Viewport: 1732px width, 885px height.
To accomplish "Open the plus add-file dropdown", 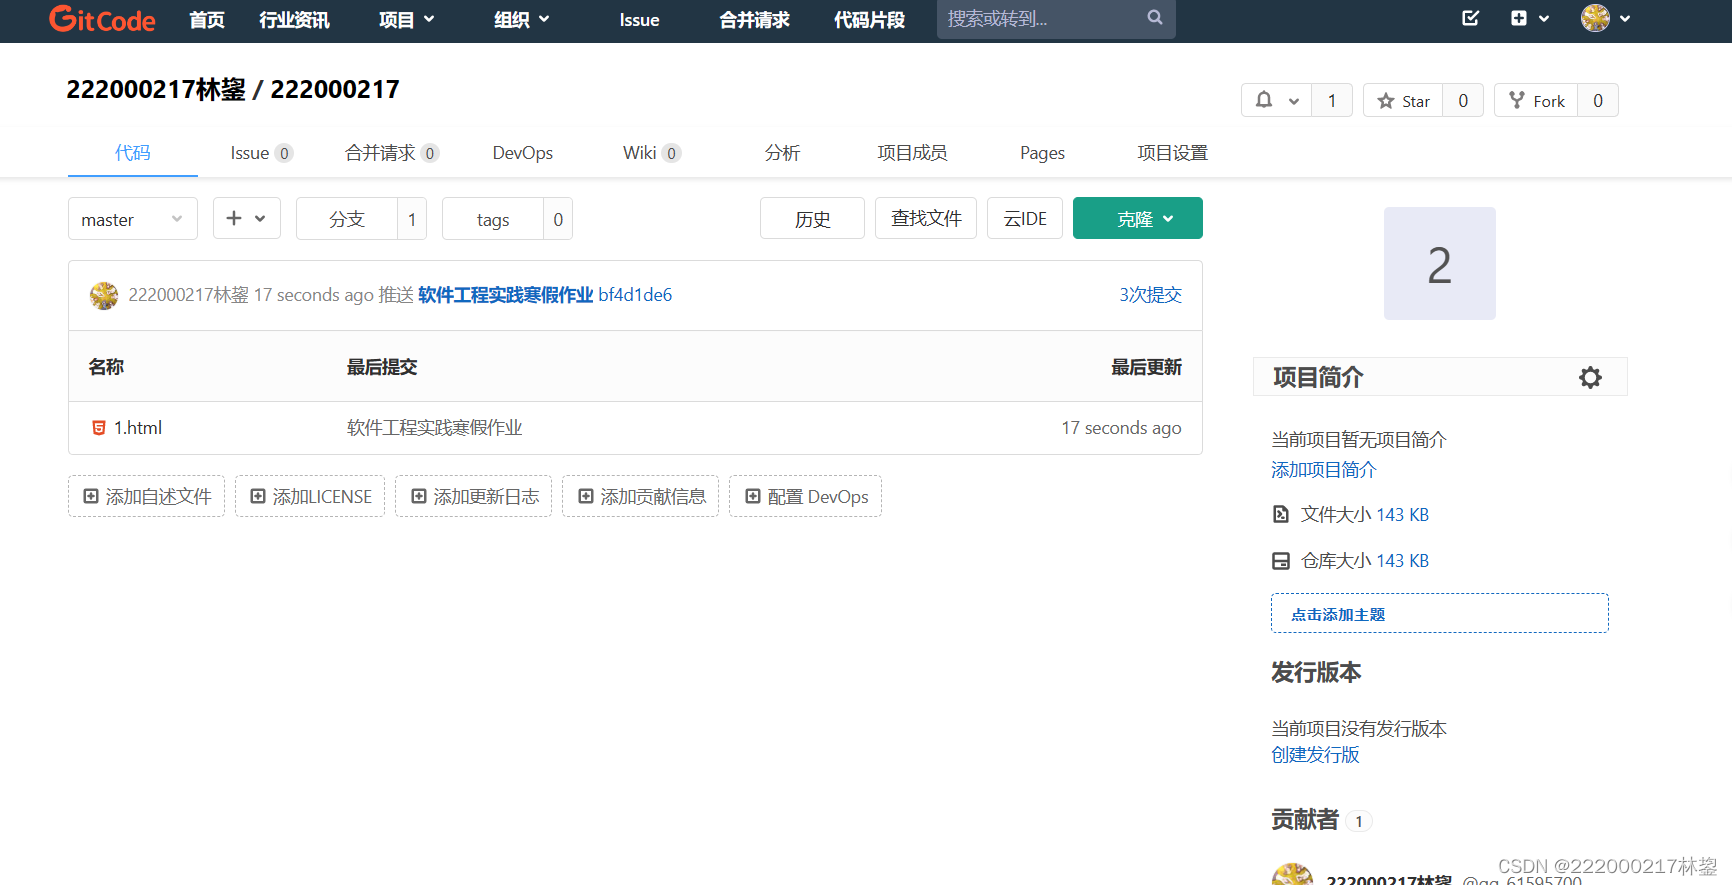I will tap(246, 218).
